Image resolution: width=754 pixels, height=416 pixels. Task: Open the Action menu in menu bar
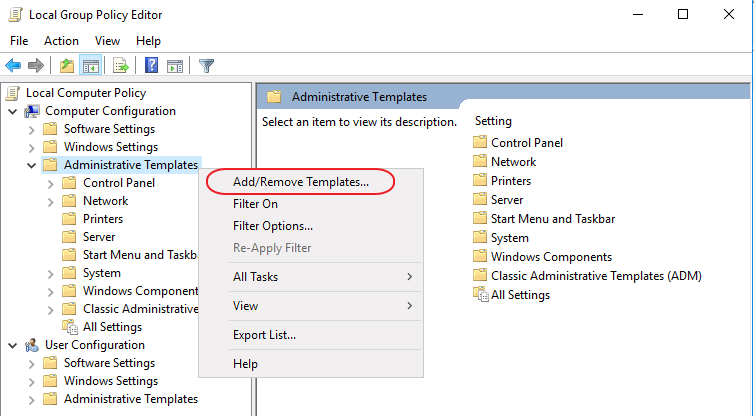[x=61, y=41]
